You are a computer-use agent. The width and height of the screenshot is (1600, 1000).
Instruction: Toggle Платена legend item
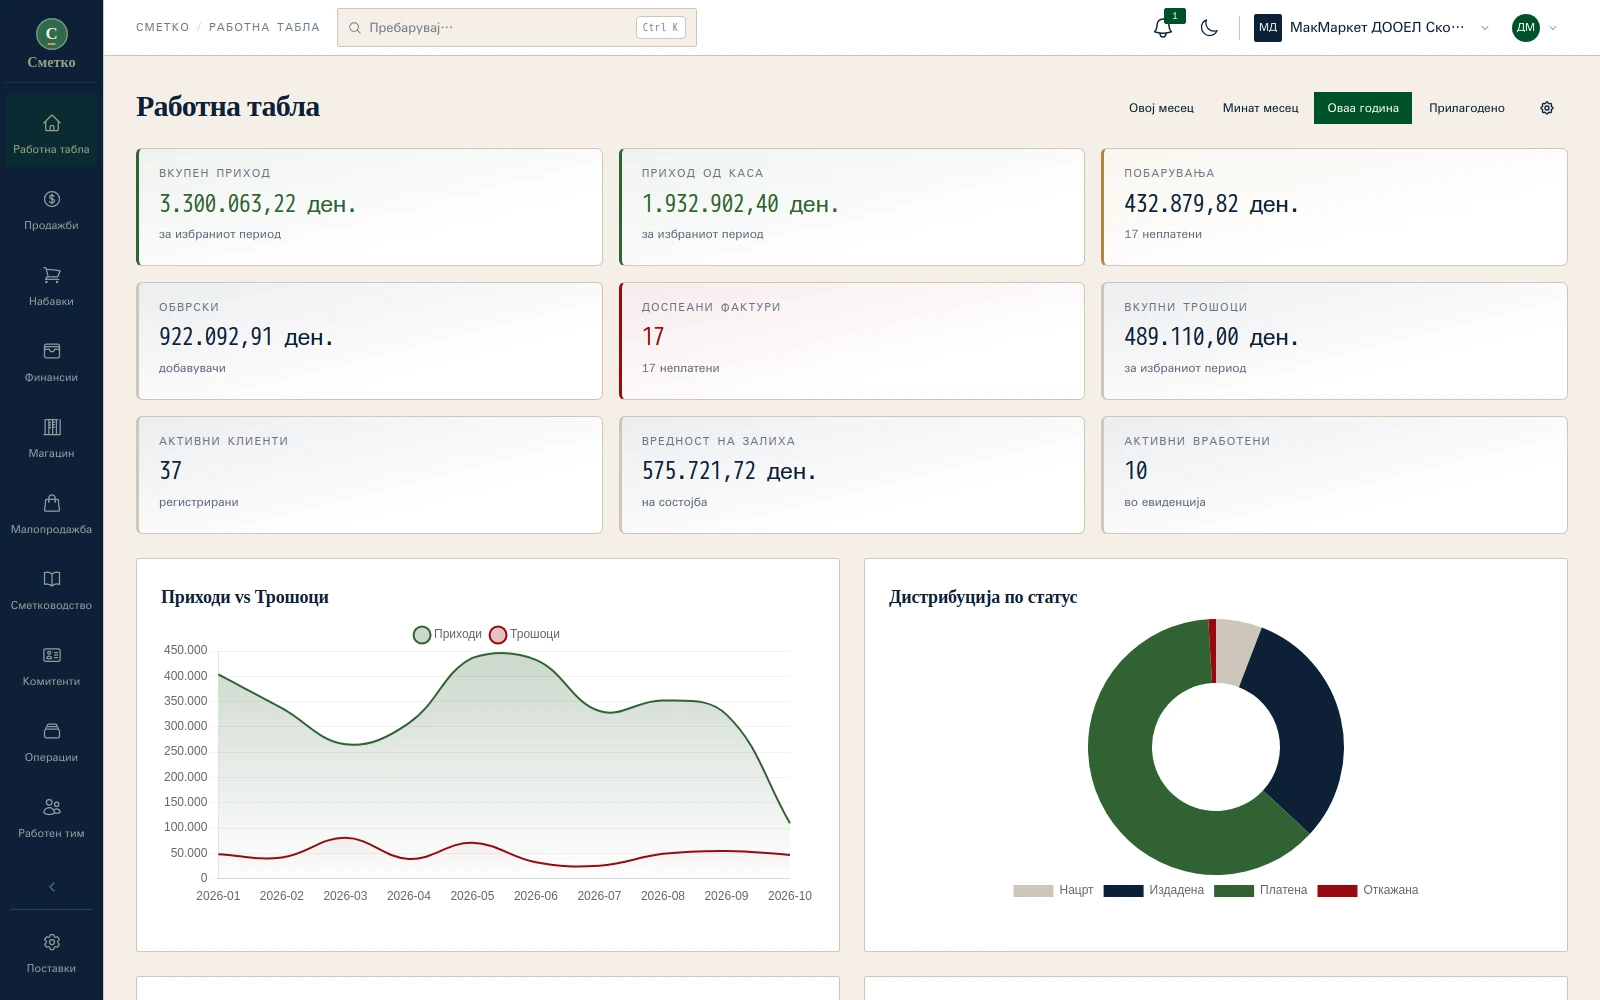coord(1261,890)
